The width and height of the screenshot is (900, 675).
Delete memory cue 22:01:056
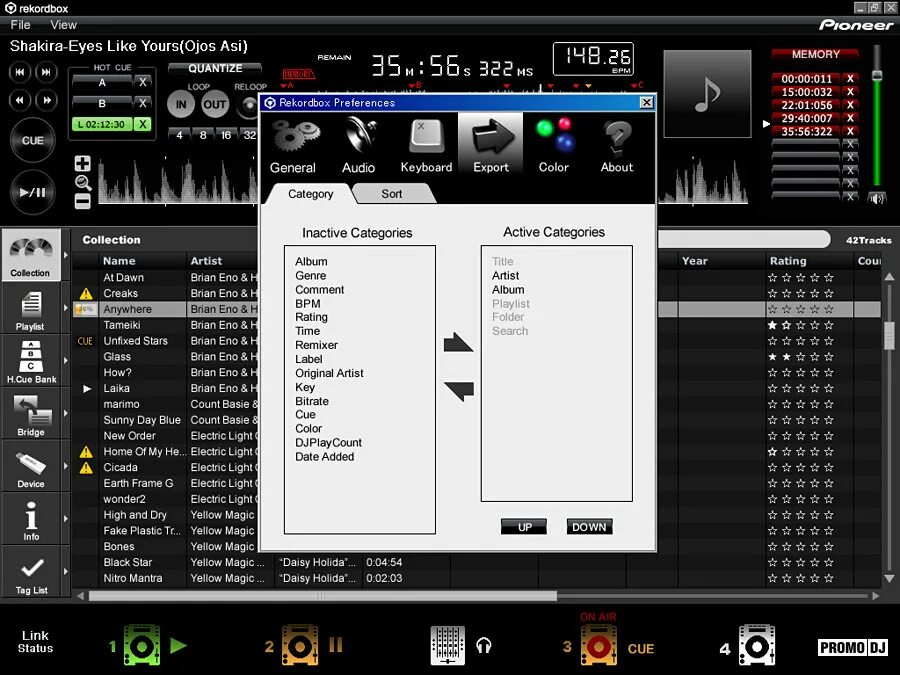click(x=850, y=105)
